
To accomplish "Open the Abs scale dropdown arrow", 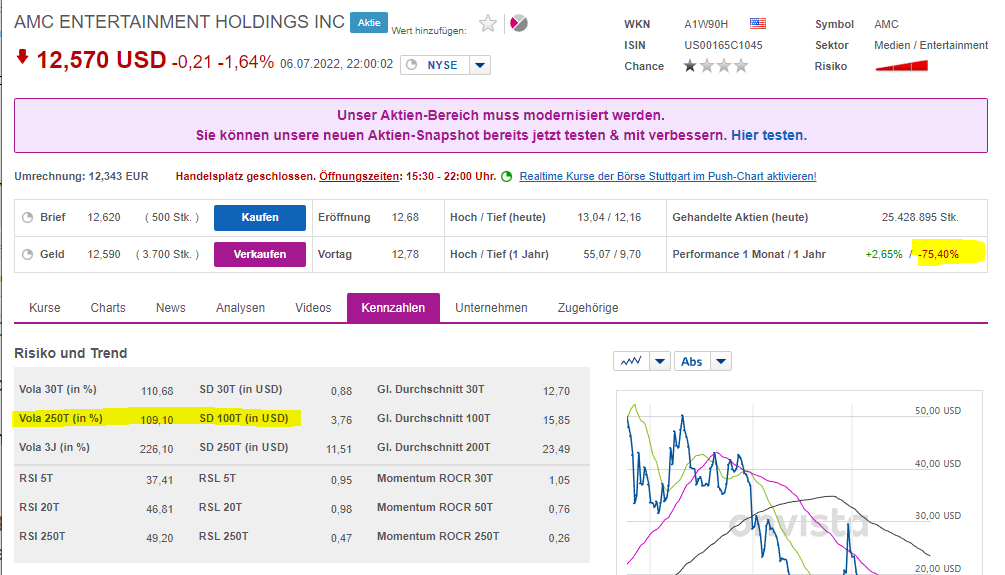I will click(x=721, y=362).
